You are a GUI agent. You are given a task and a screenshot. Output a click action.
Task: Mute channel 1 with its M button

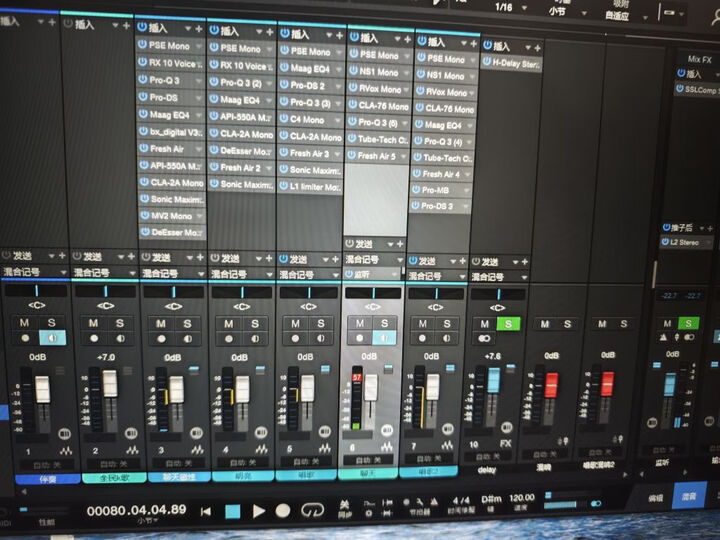pos(24,323)
